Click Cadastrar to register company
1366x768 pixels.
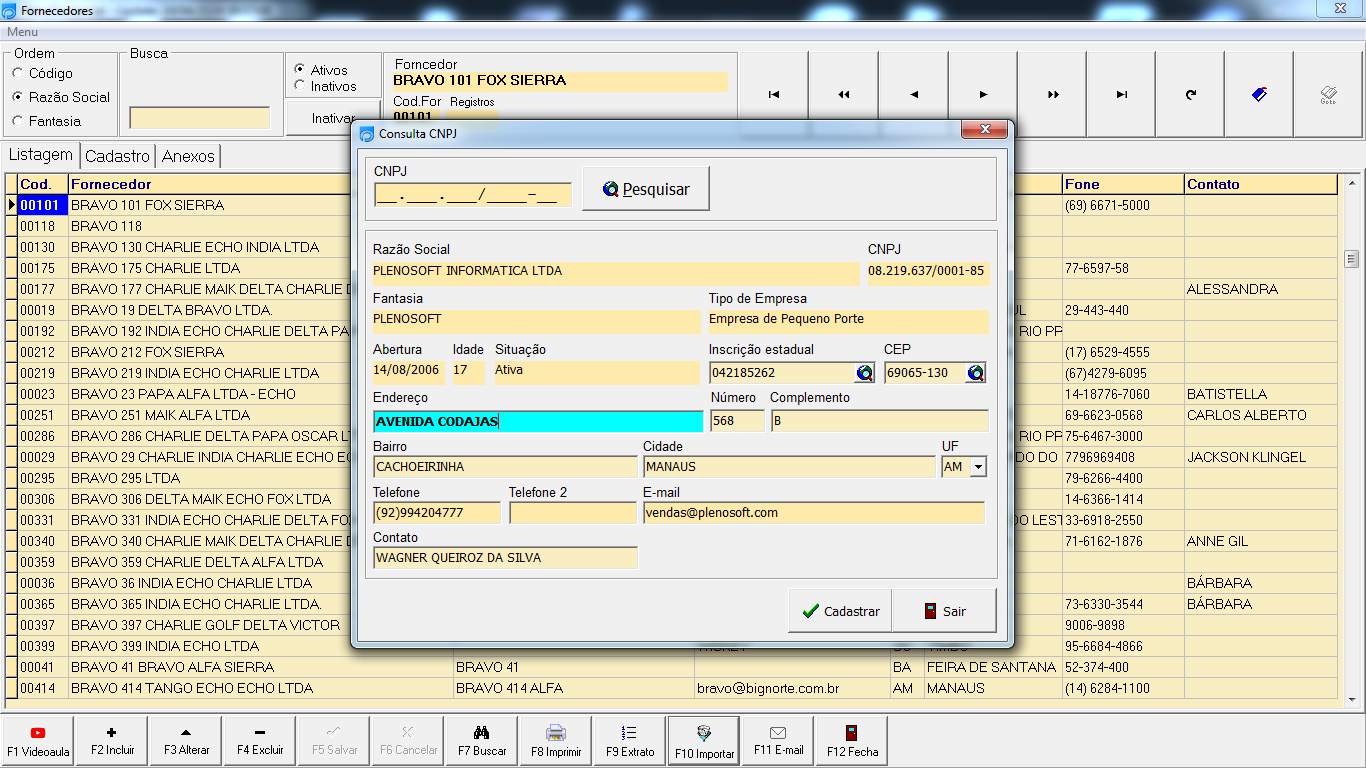(x=840, y=611)
